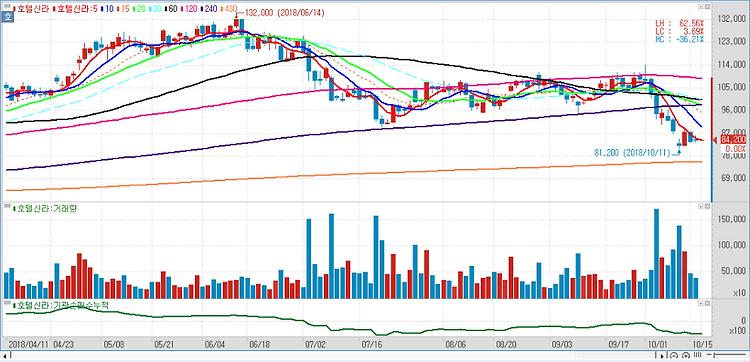Click the LH : 62.56% value
Viewport: 750px width, 362px height.
680,23
